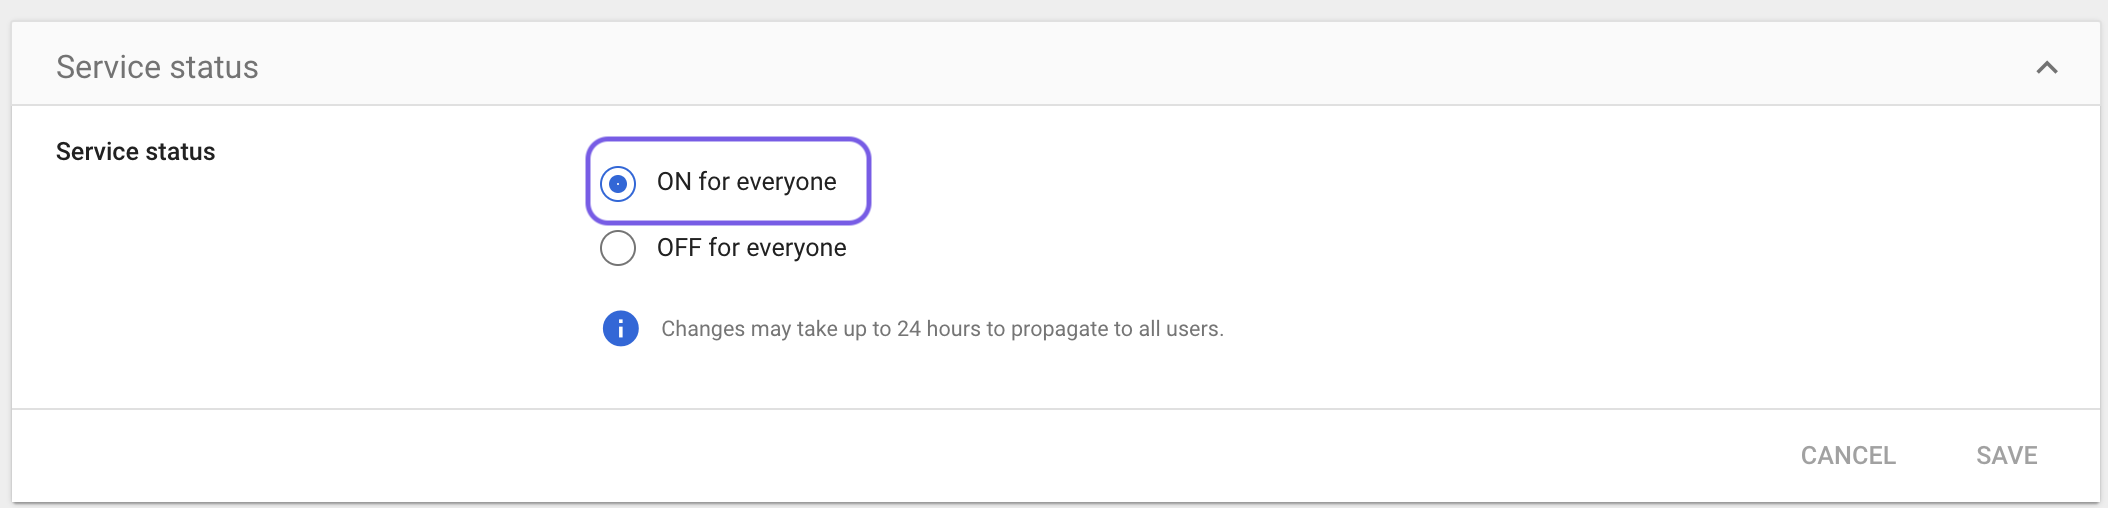The height and width of the screenshot is (508, 2108).
Task: Apply the service status with SAVE
Action: coord(2006,456)
